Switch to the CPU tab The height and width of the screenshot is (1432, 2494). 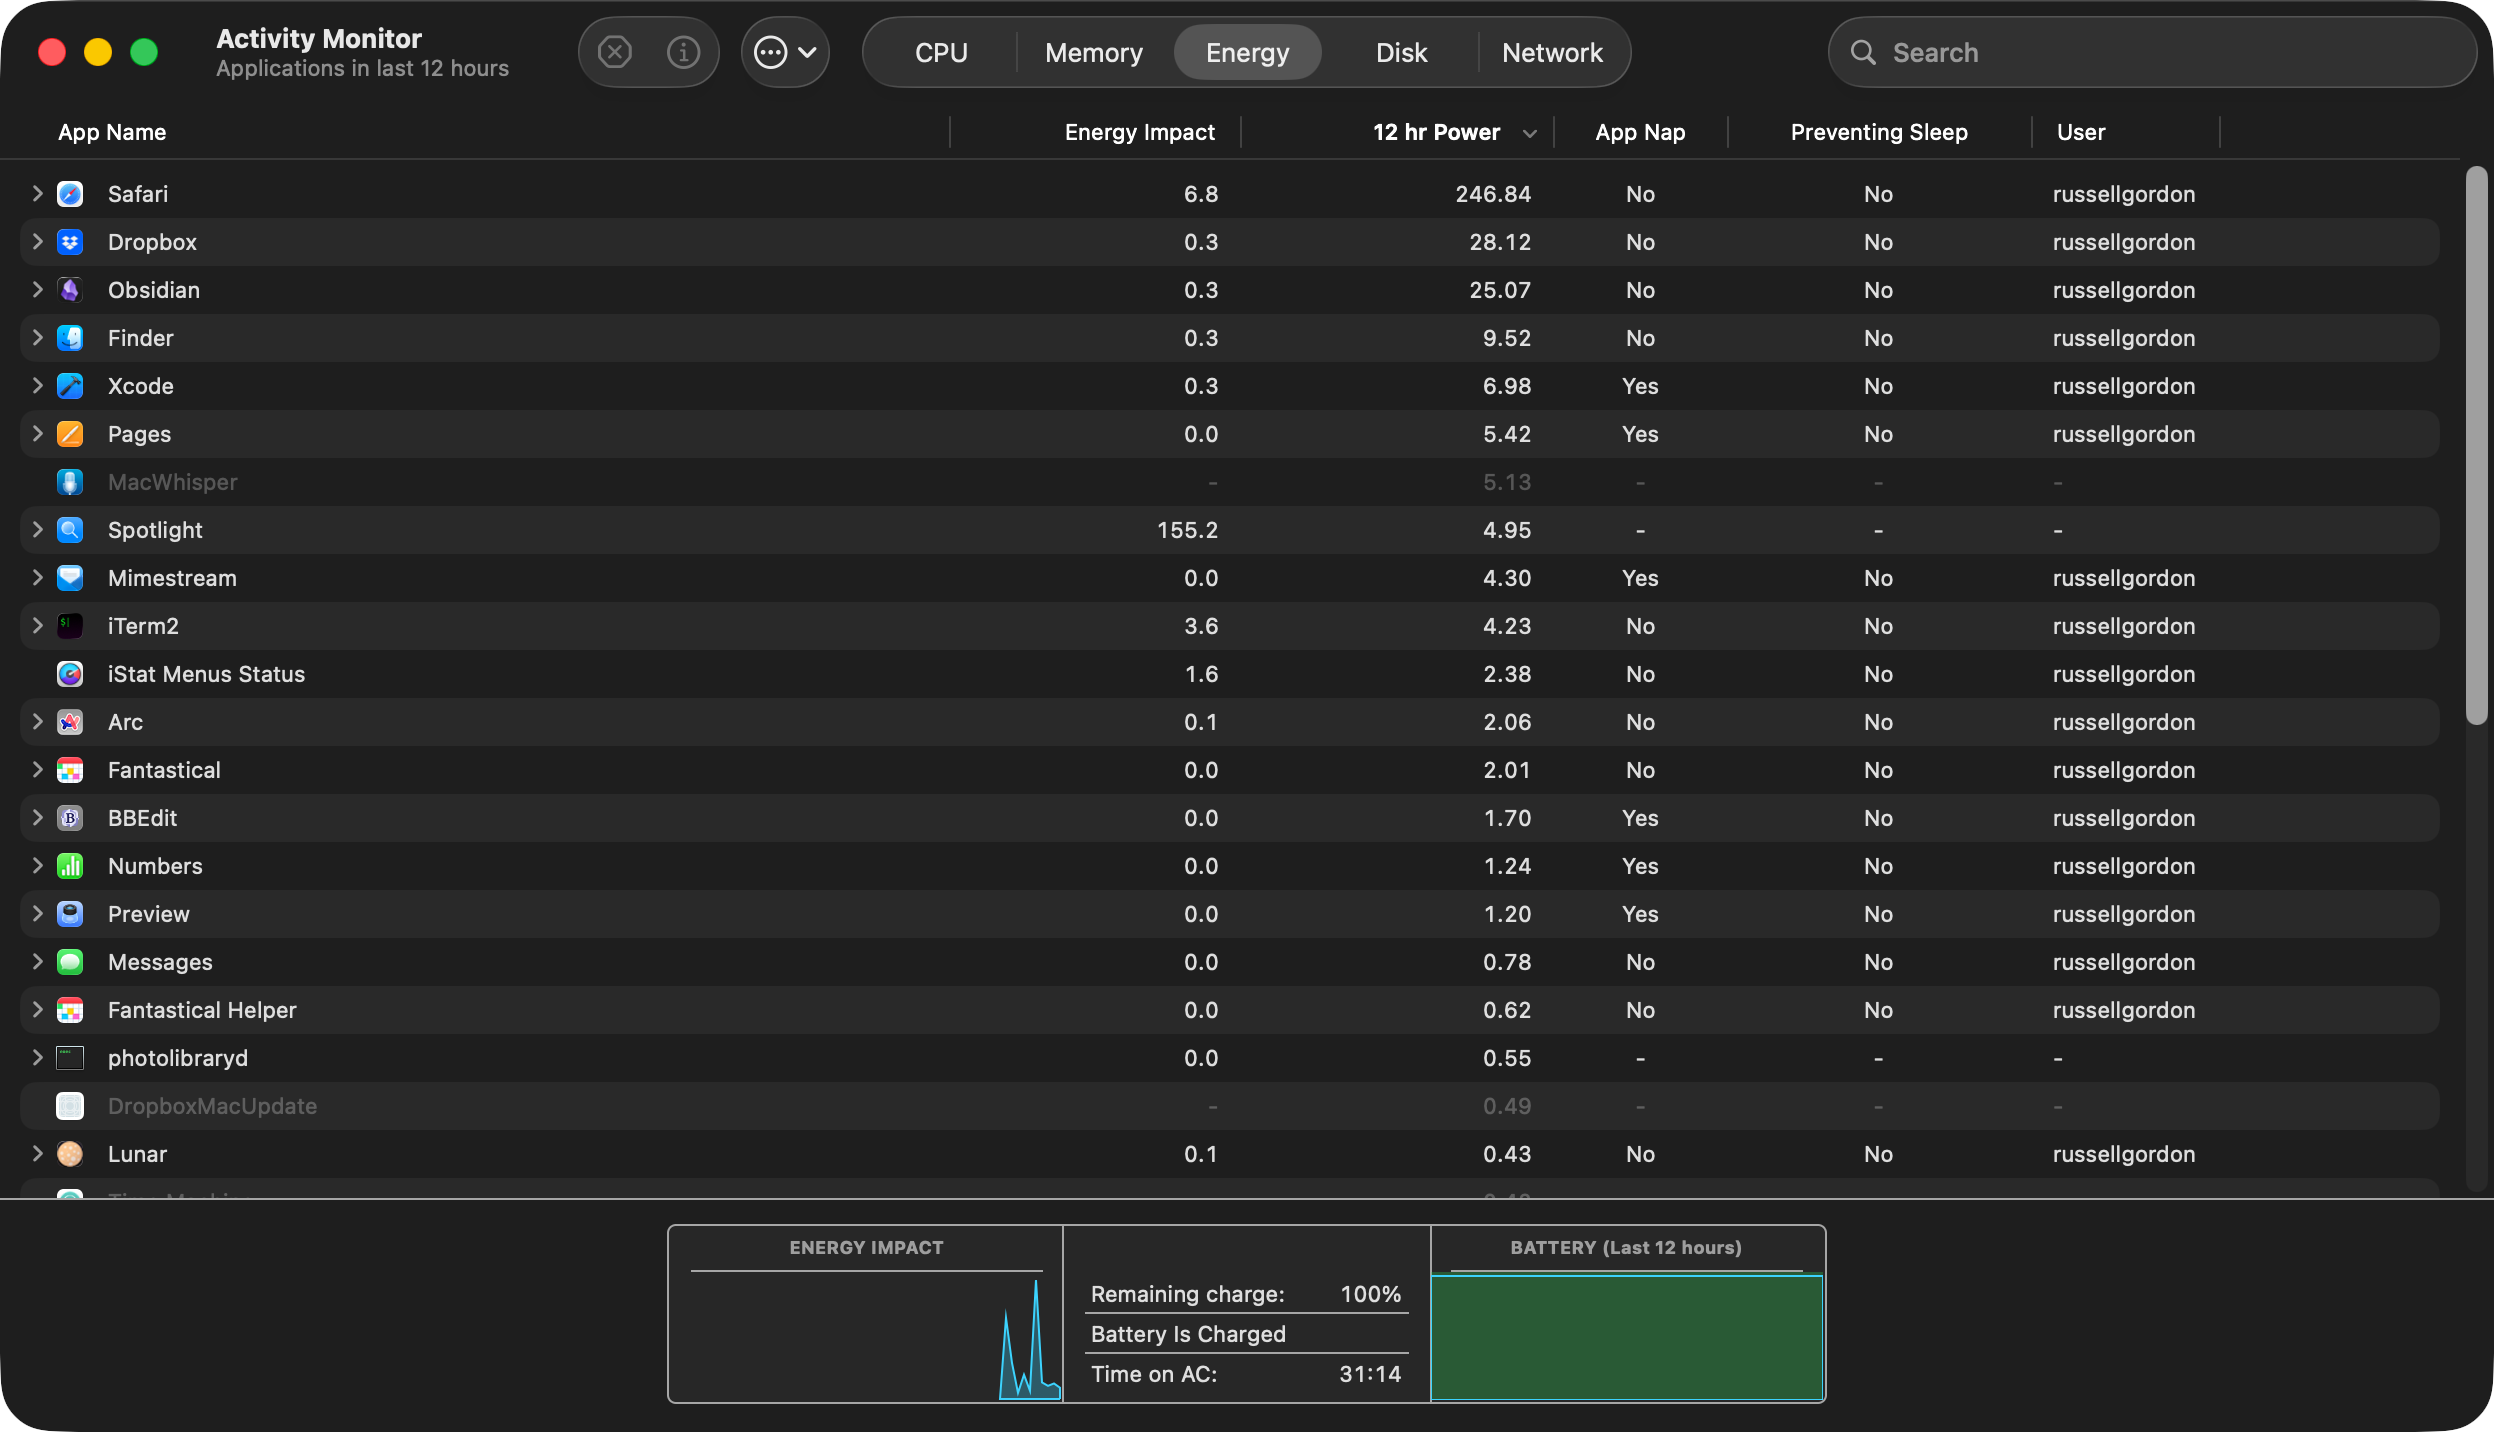pyautogui.click(x=941, y=52)
